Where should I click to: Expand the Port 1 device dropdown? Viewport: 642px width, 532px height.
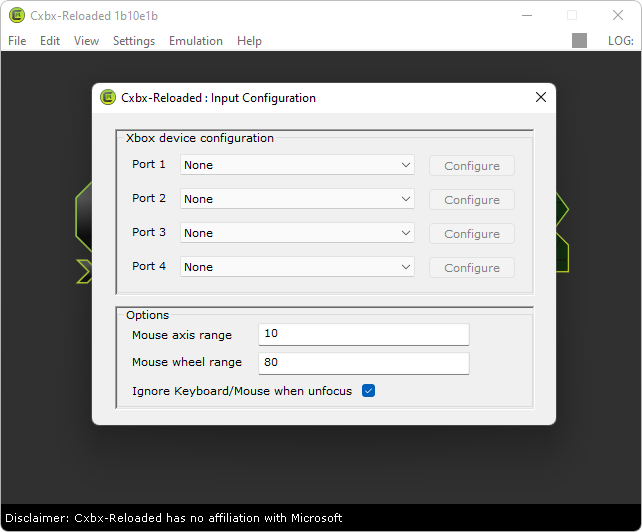click(297, 165)
